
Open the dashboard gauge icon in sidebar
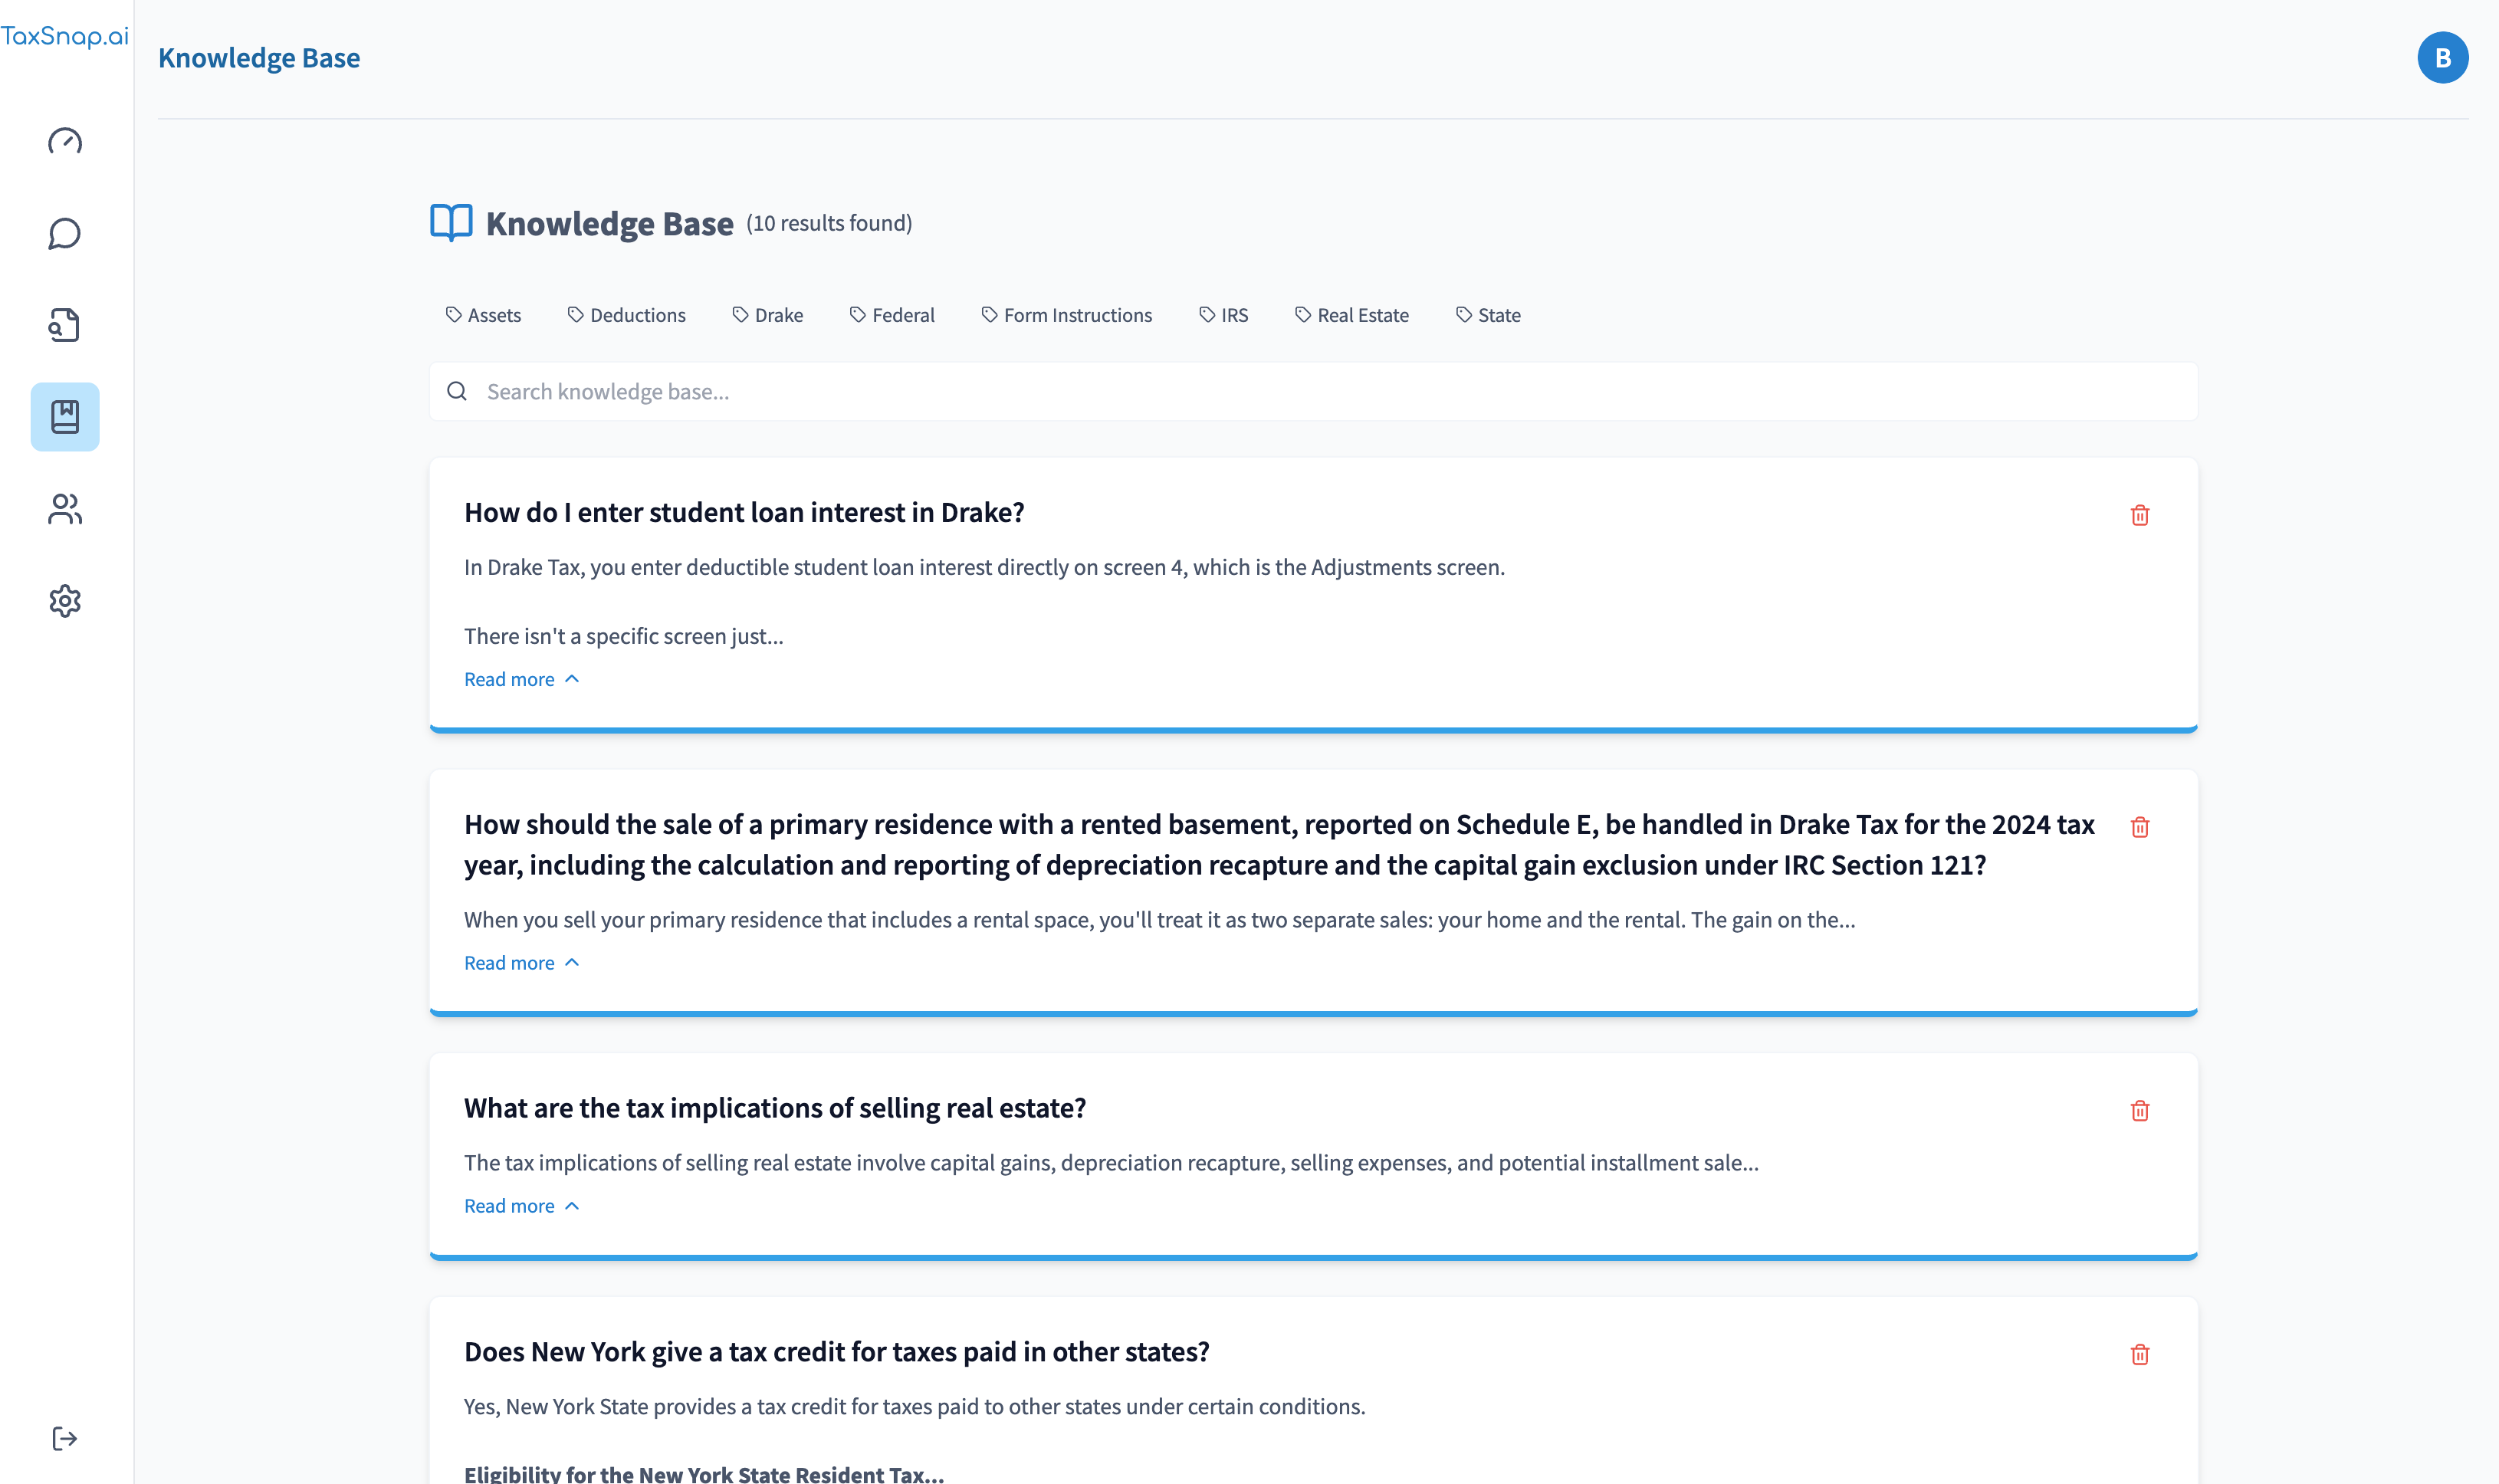tap(65, 141)
